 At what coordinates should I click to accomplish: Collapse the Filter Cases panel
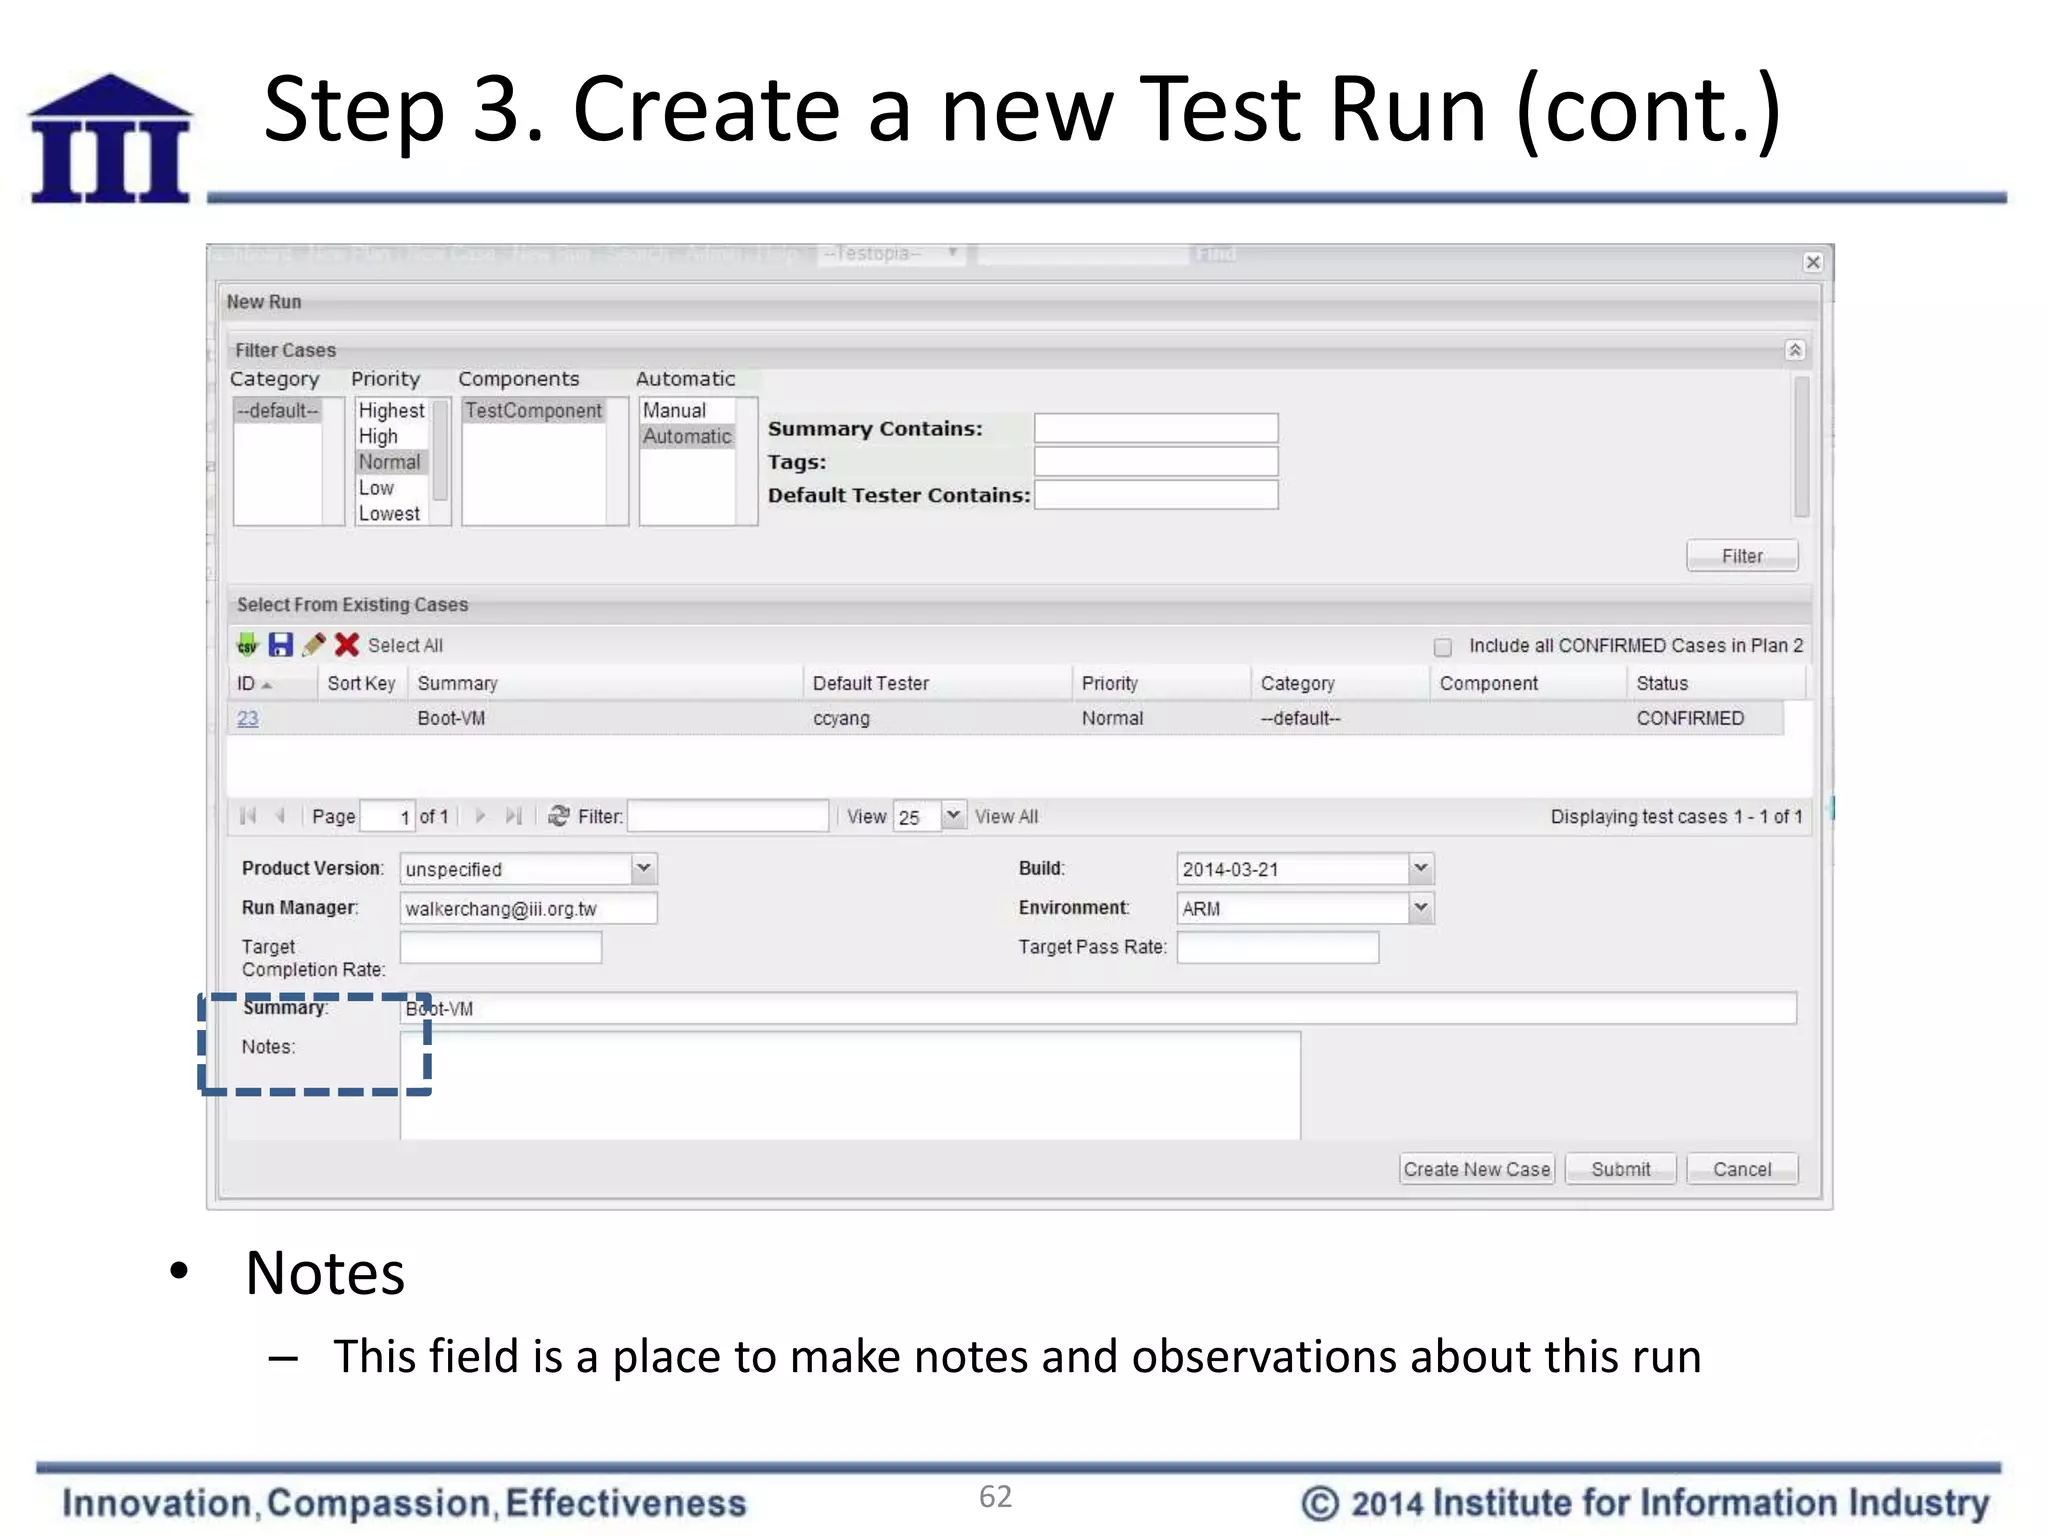1795,350
